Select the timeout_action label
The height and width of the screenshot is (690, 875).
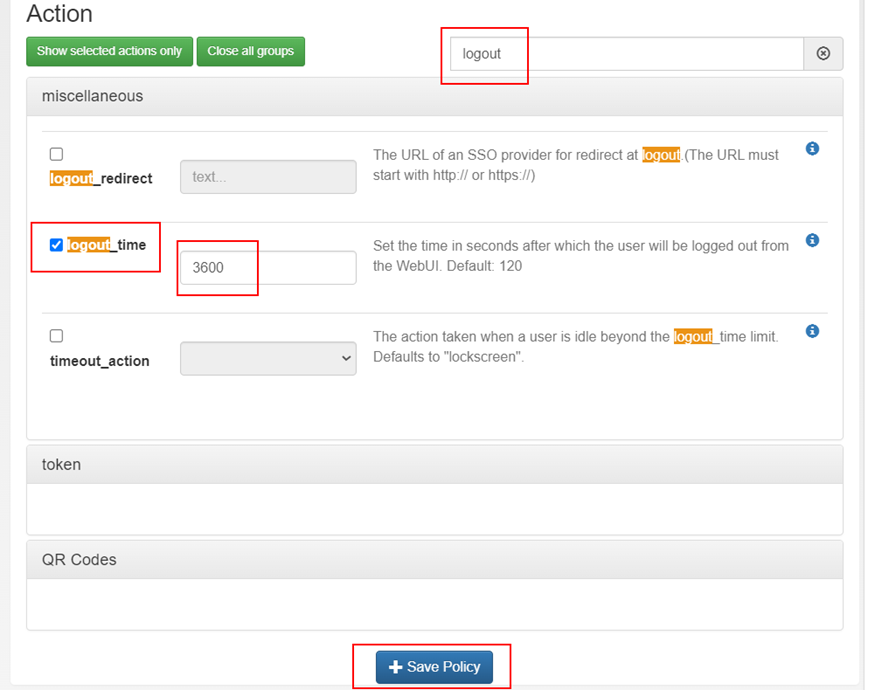(100, 361)
